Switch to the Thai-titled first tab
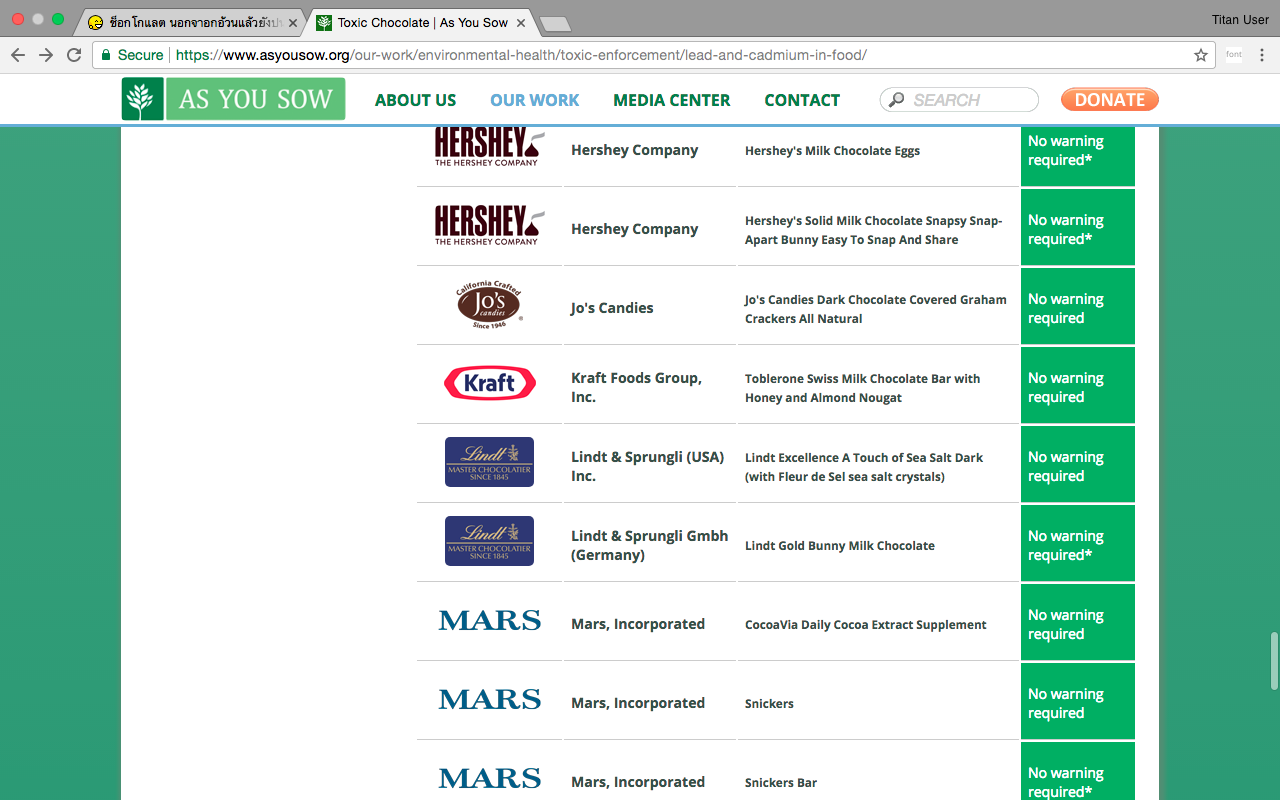 190,22
